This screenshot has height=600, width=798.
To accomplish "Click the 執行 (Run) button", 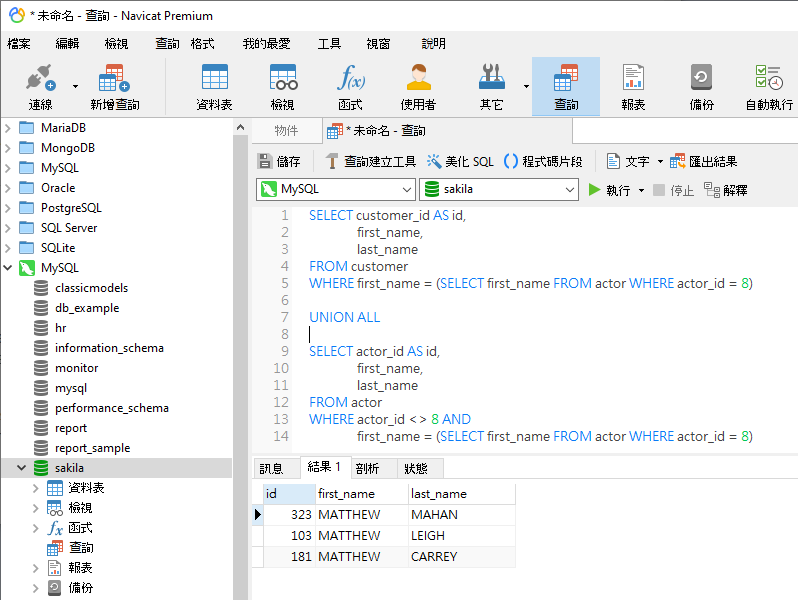I will click(x=609, y=190).
